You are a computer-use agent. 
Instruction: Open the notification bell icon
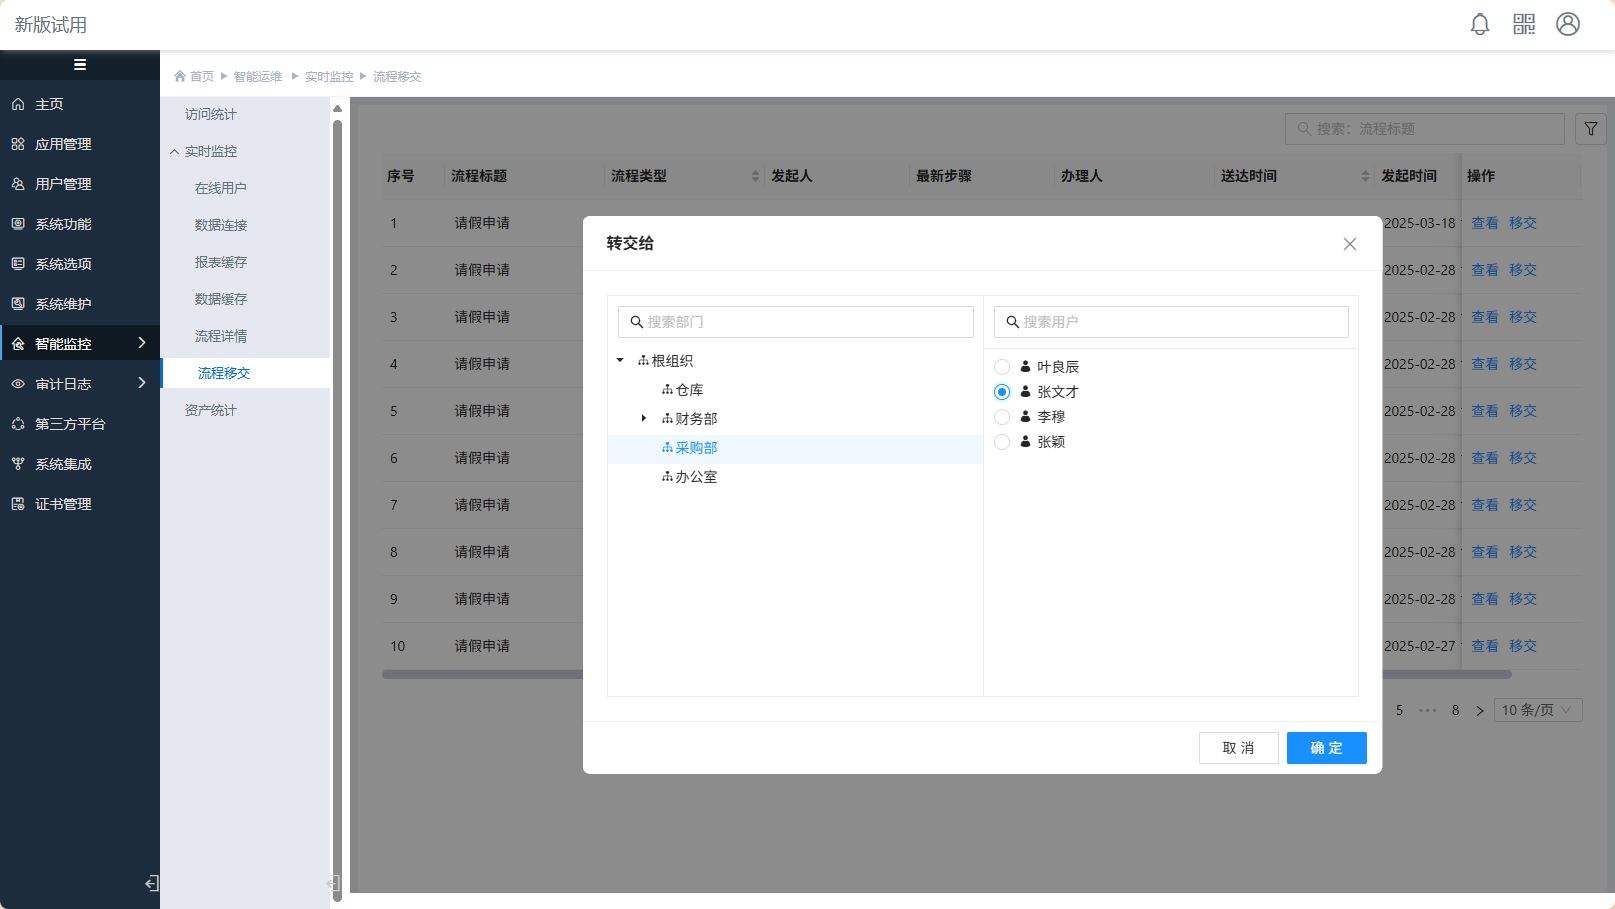click(x=1480, y=25)
